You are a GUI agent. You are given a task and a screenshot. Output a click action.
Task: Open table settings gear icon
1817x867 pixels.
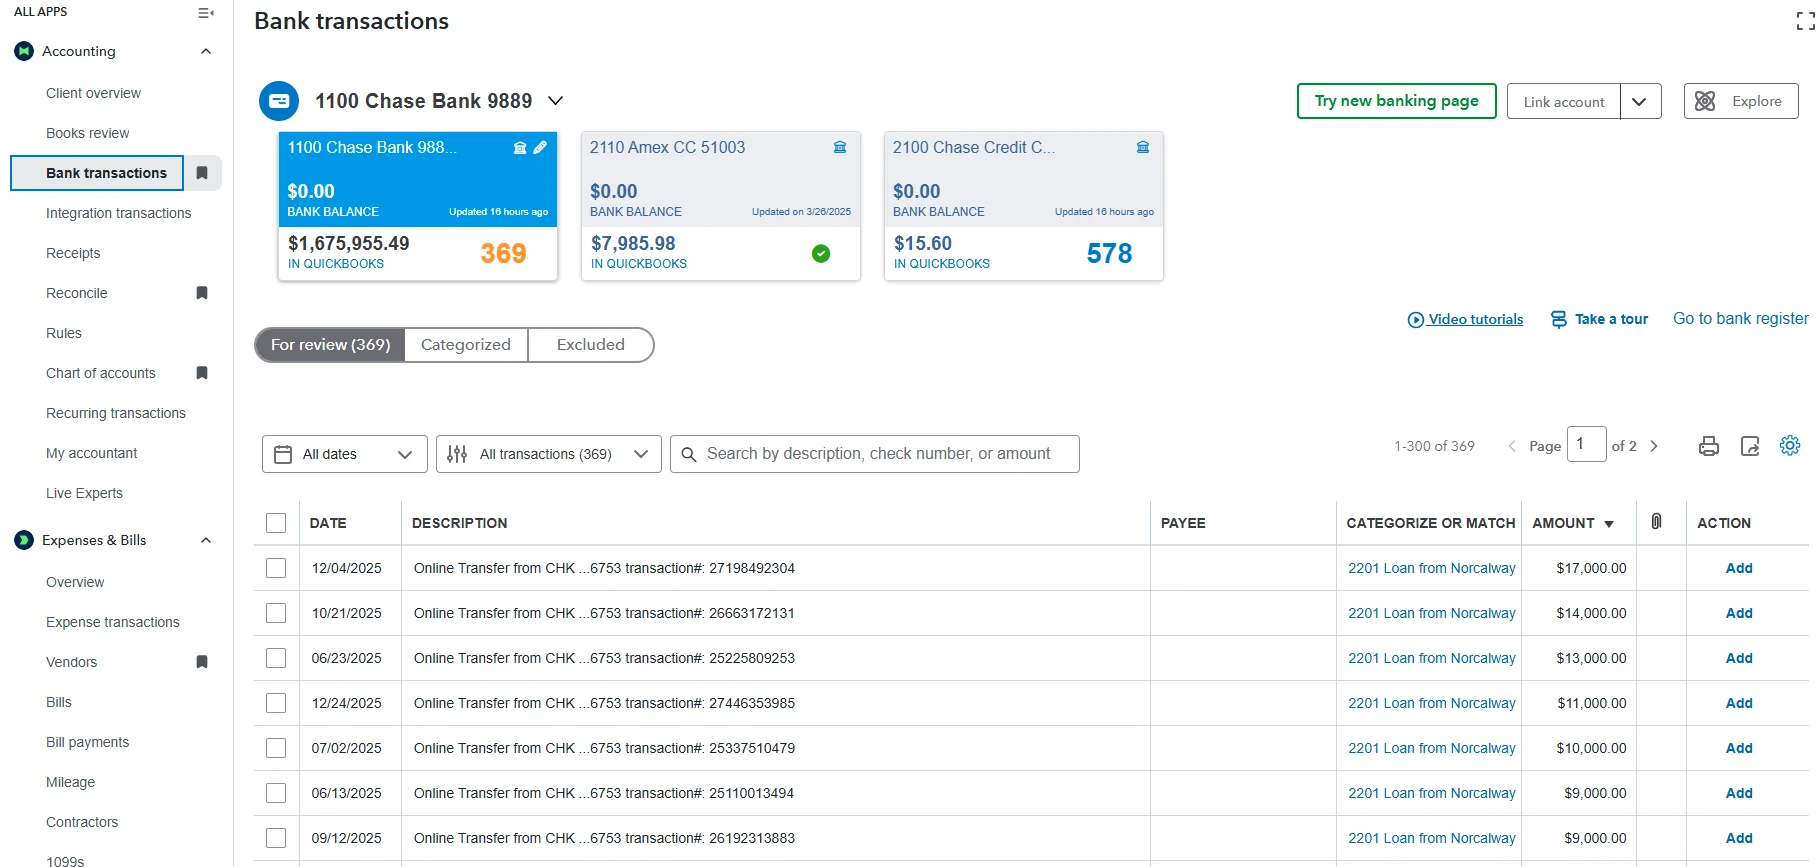click(1789, 445)
